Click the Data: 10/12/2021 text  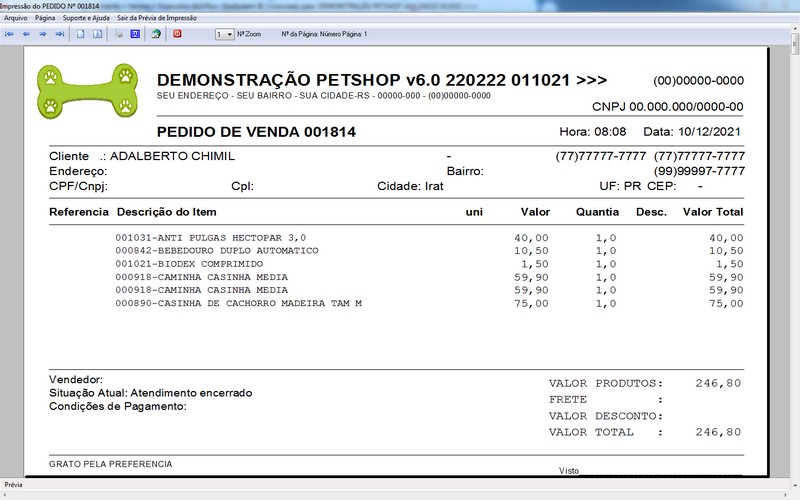pos(691,132)
